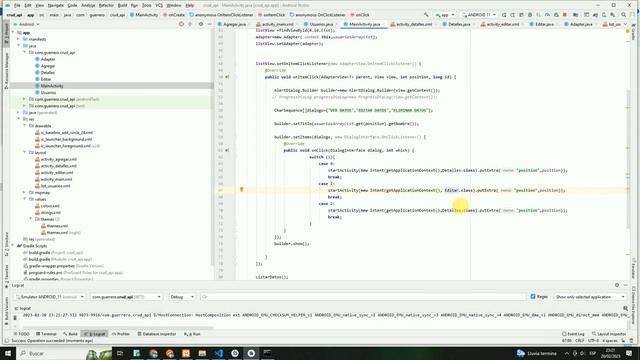Open the Show only selected application dropdown
Image resolution: width=640 pixels, height=360 pixels.
coord(590,297)
